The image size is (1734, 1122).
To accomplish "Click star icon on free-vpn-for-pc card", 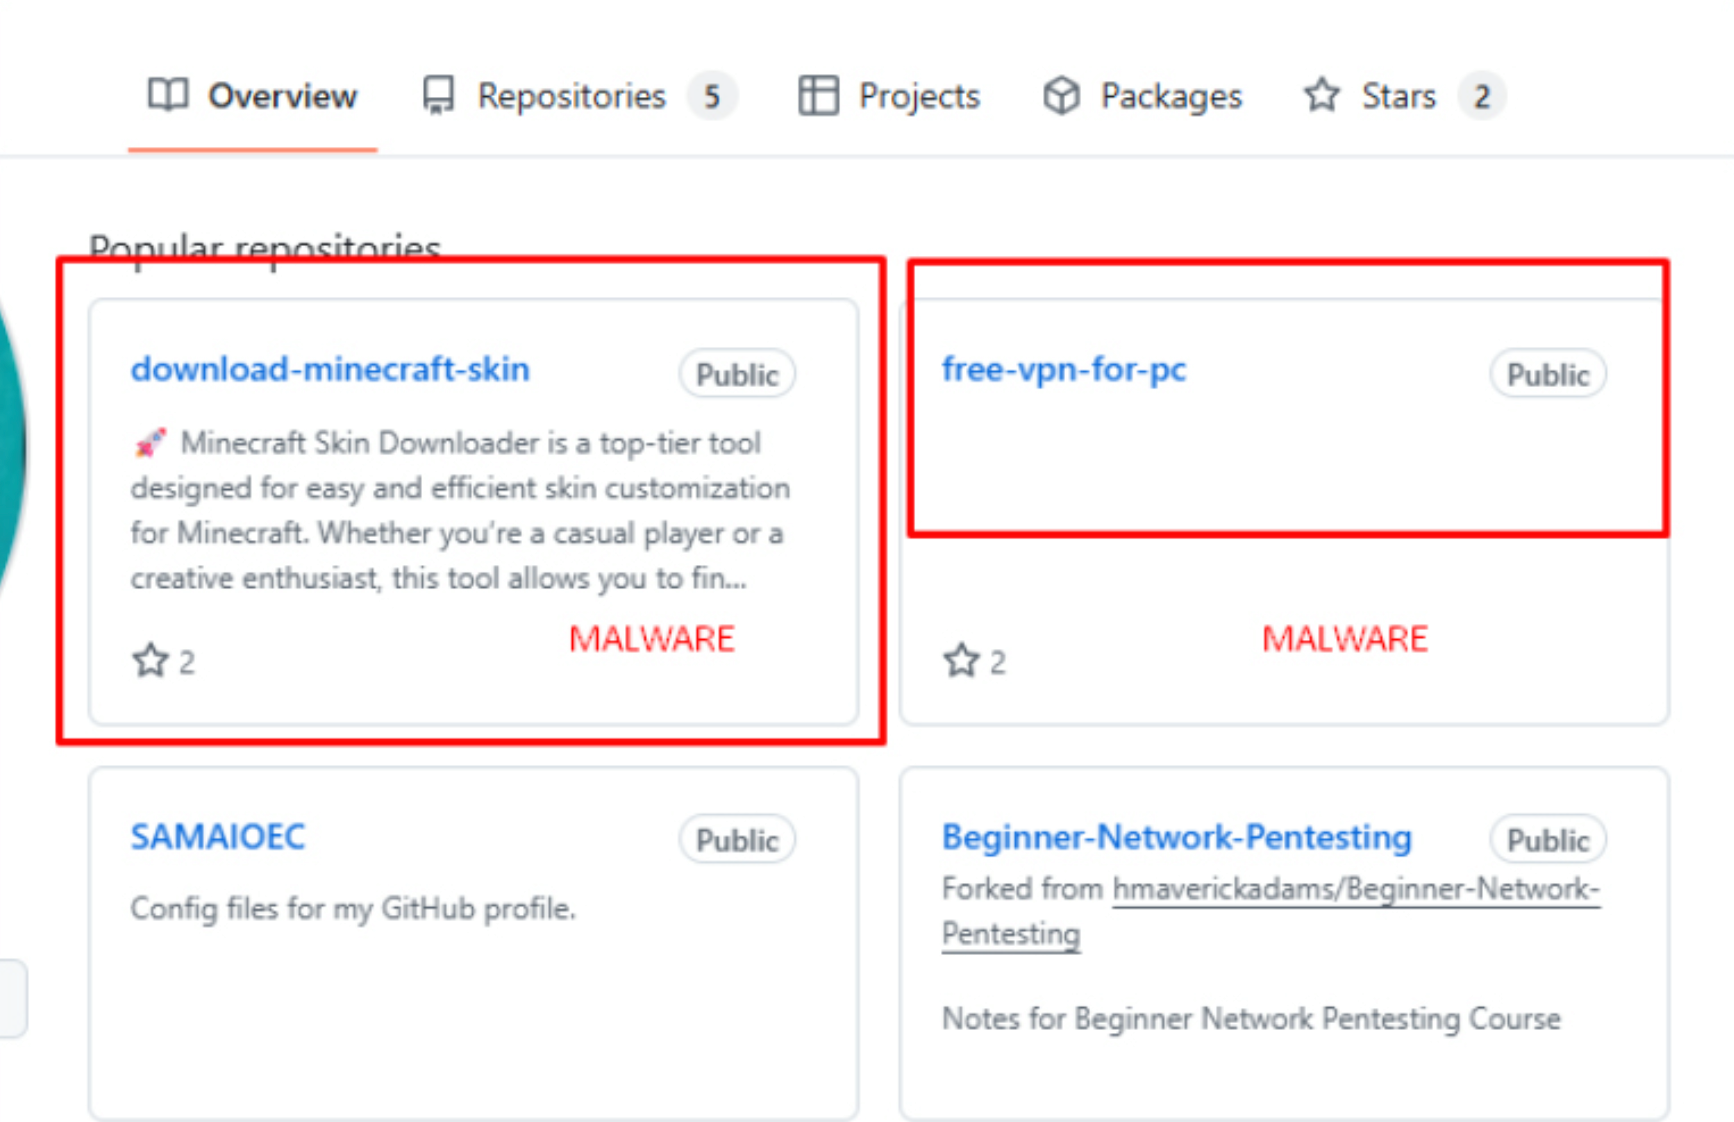I will point(962,661).
